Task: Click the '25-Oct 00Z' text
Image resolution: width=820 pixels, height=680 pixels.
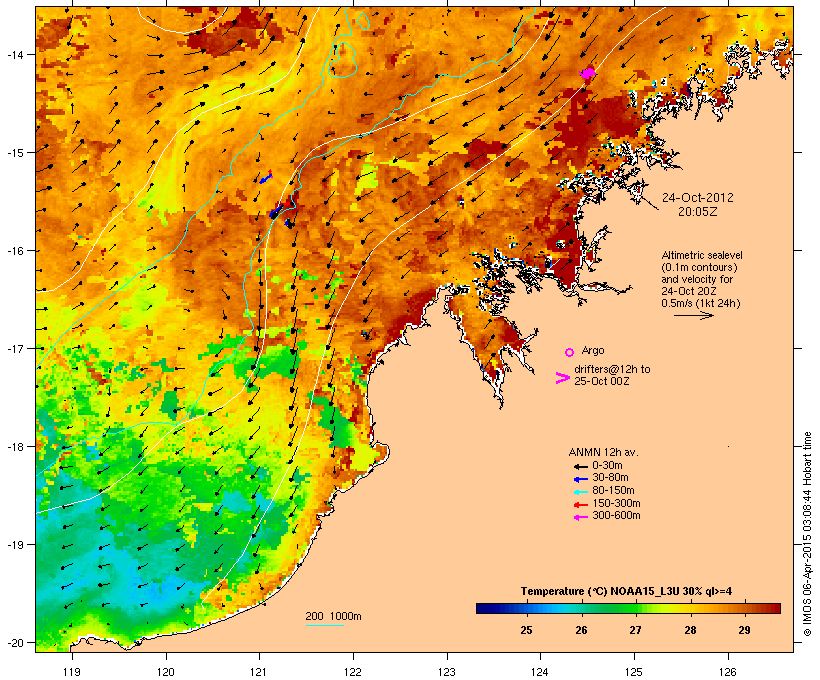Action: click(x=601, y=381)
